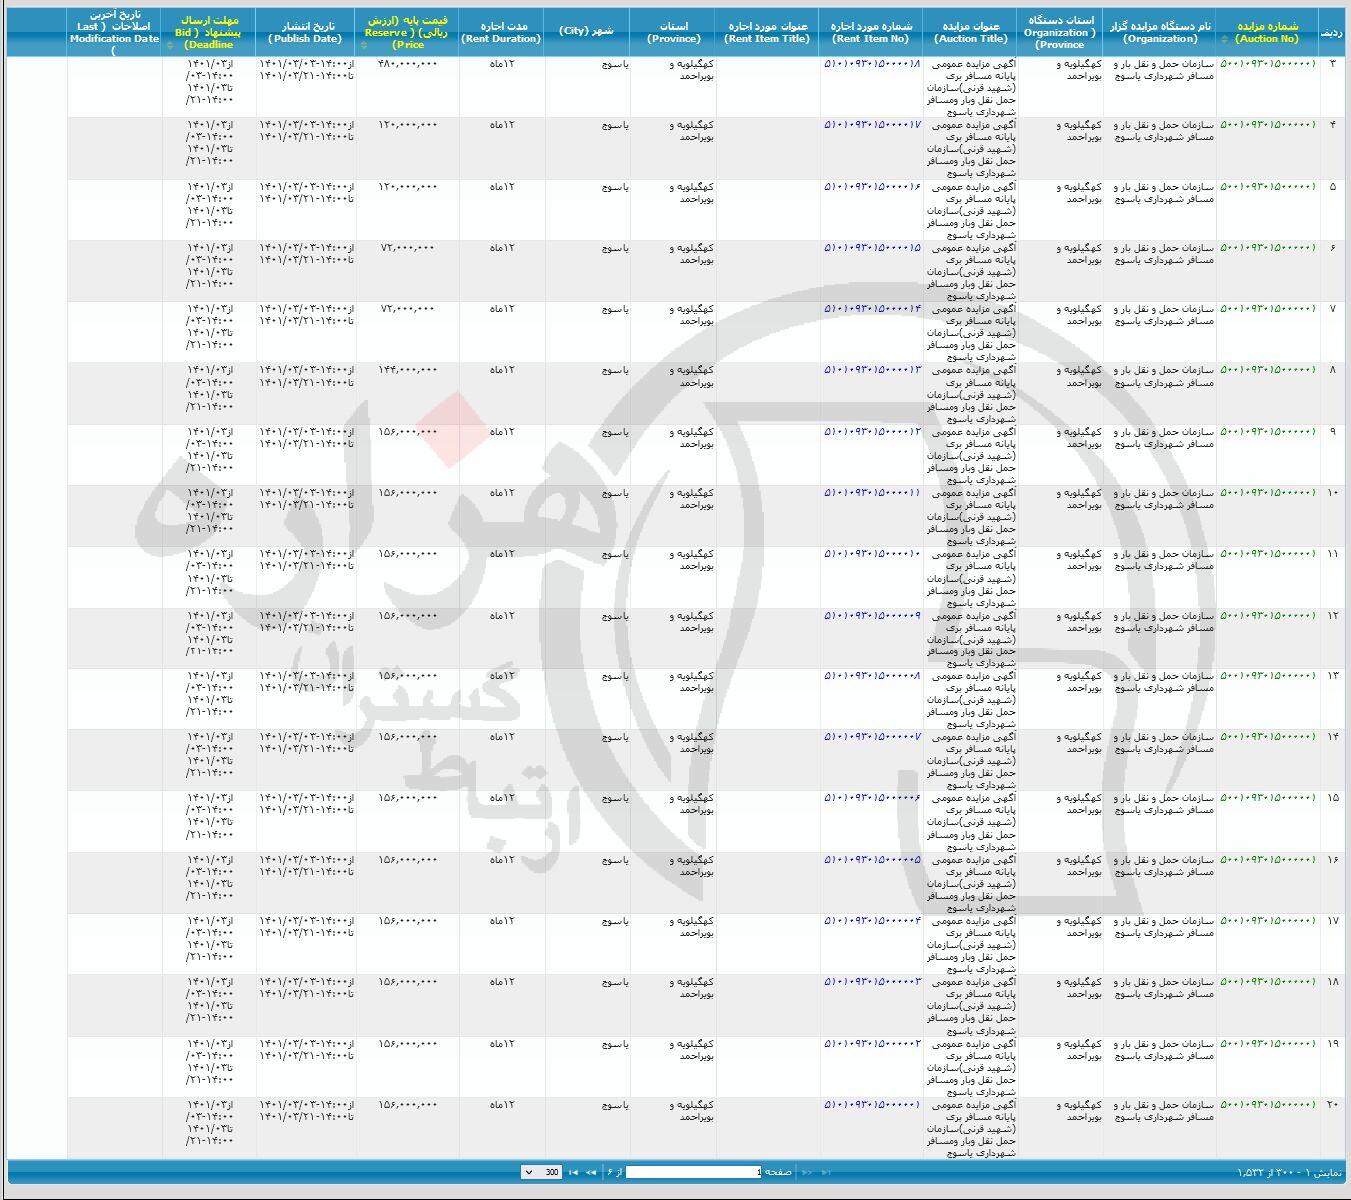This screenshot has height=1200, width=1351.
Task: Open the rent item number link in row 20
Action: (871, 1105)
